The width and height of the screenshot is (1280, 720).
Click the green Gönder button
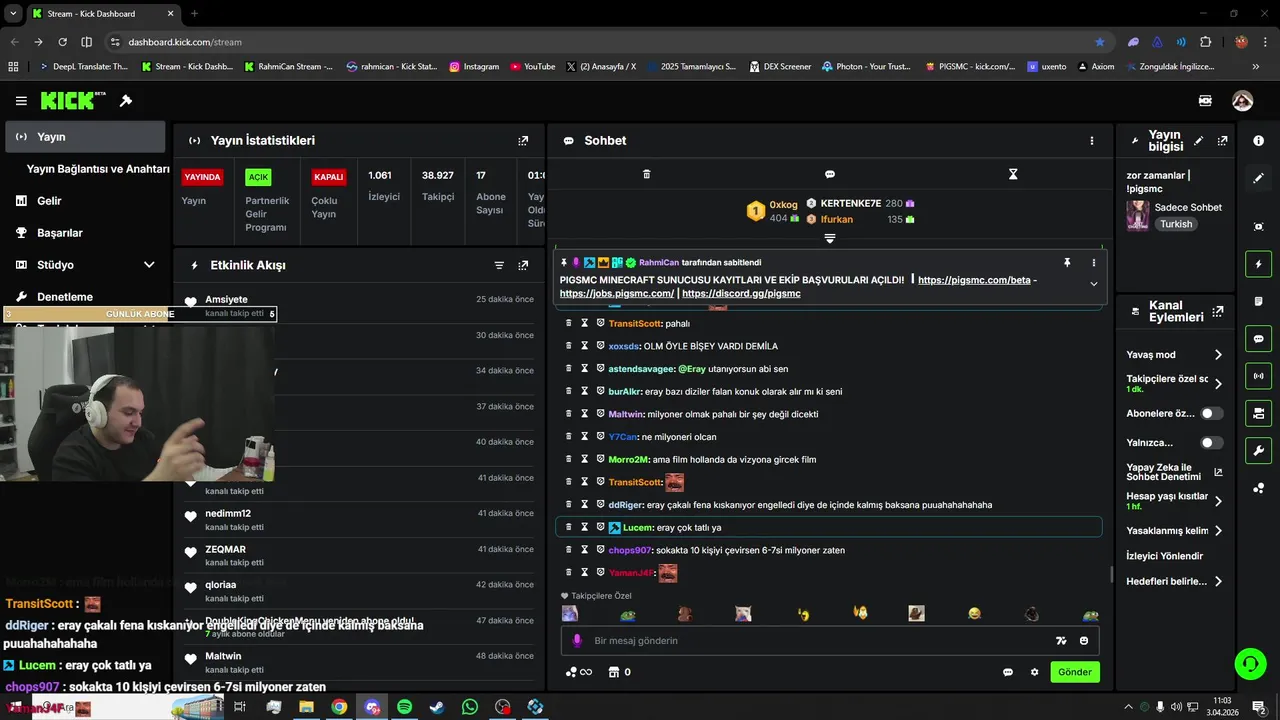click(x=1075, y=672)
